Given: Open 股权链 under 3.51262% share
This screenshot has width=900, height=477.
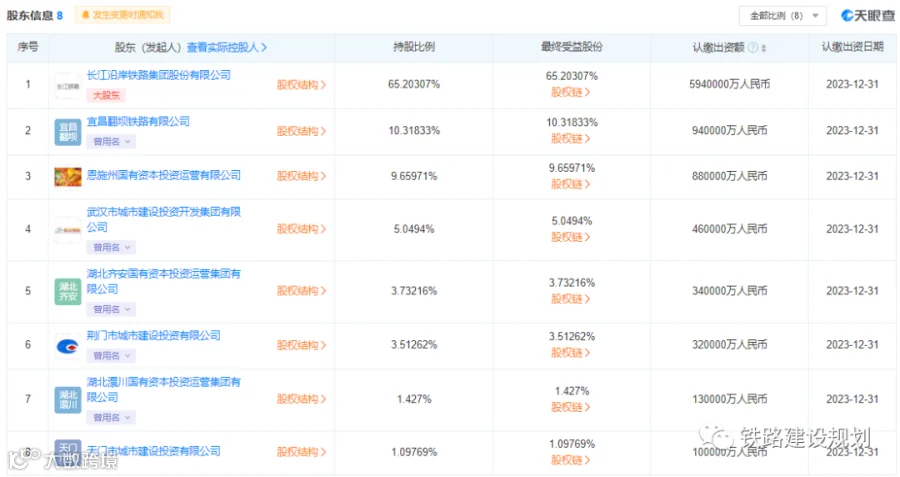Looking at the screenshot, I should click(x=571, y=353).
